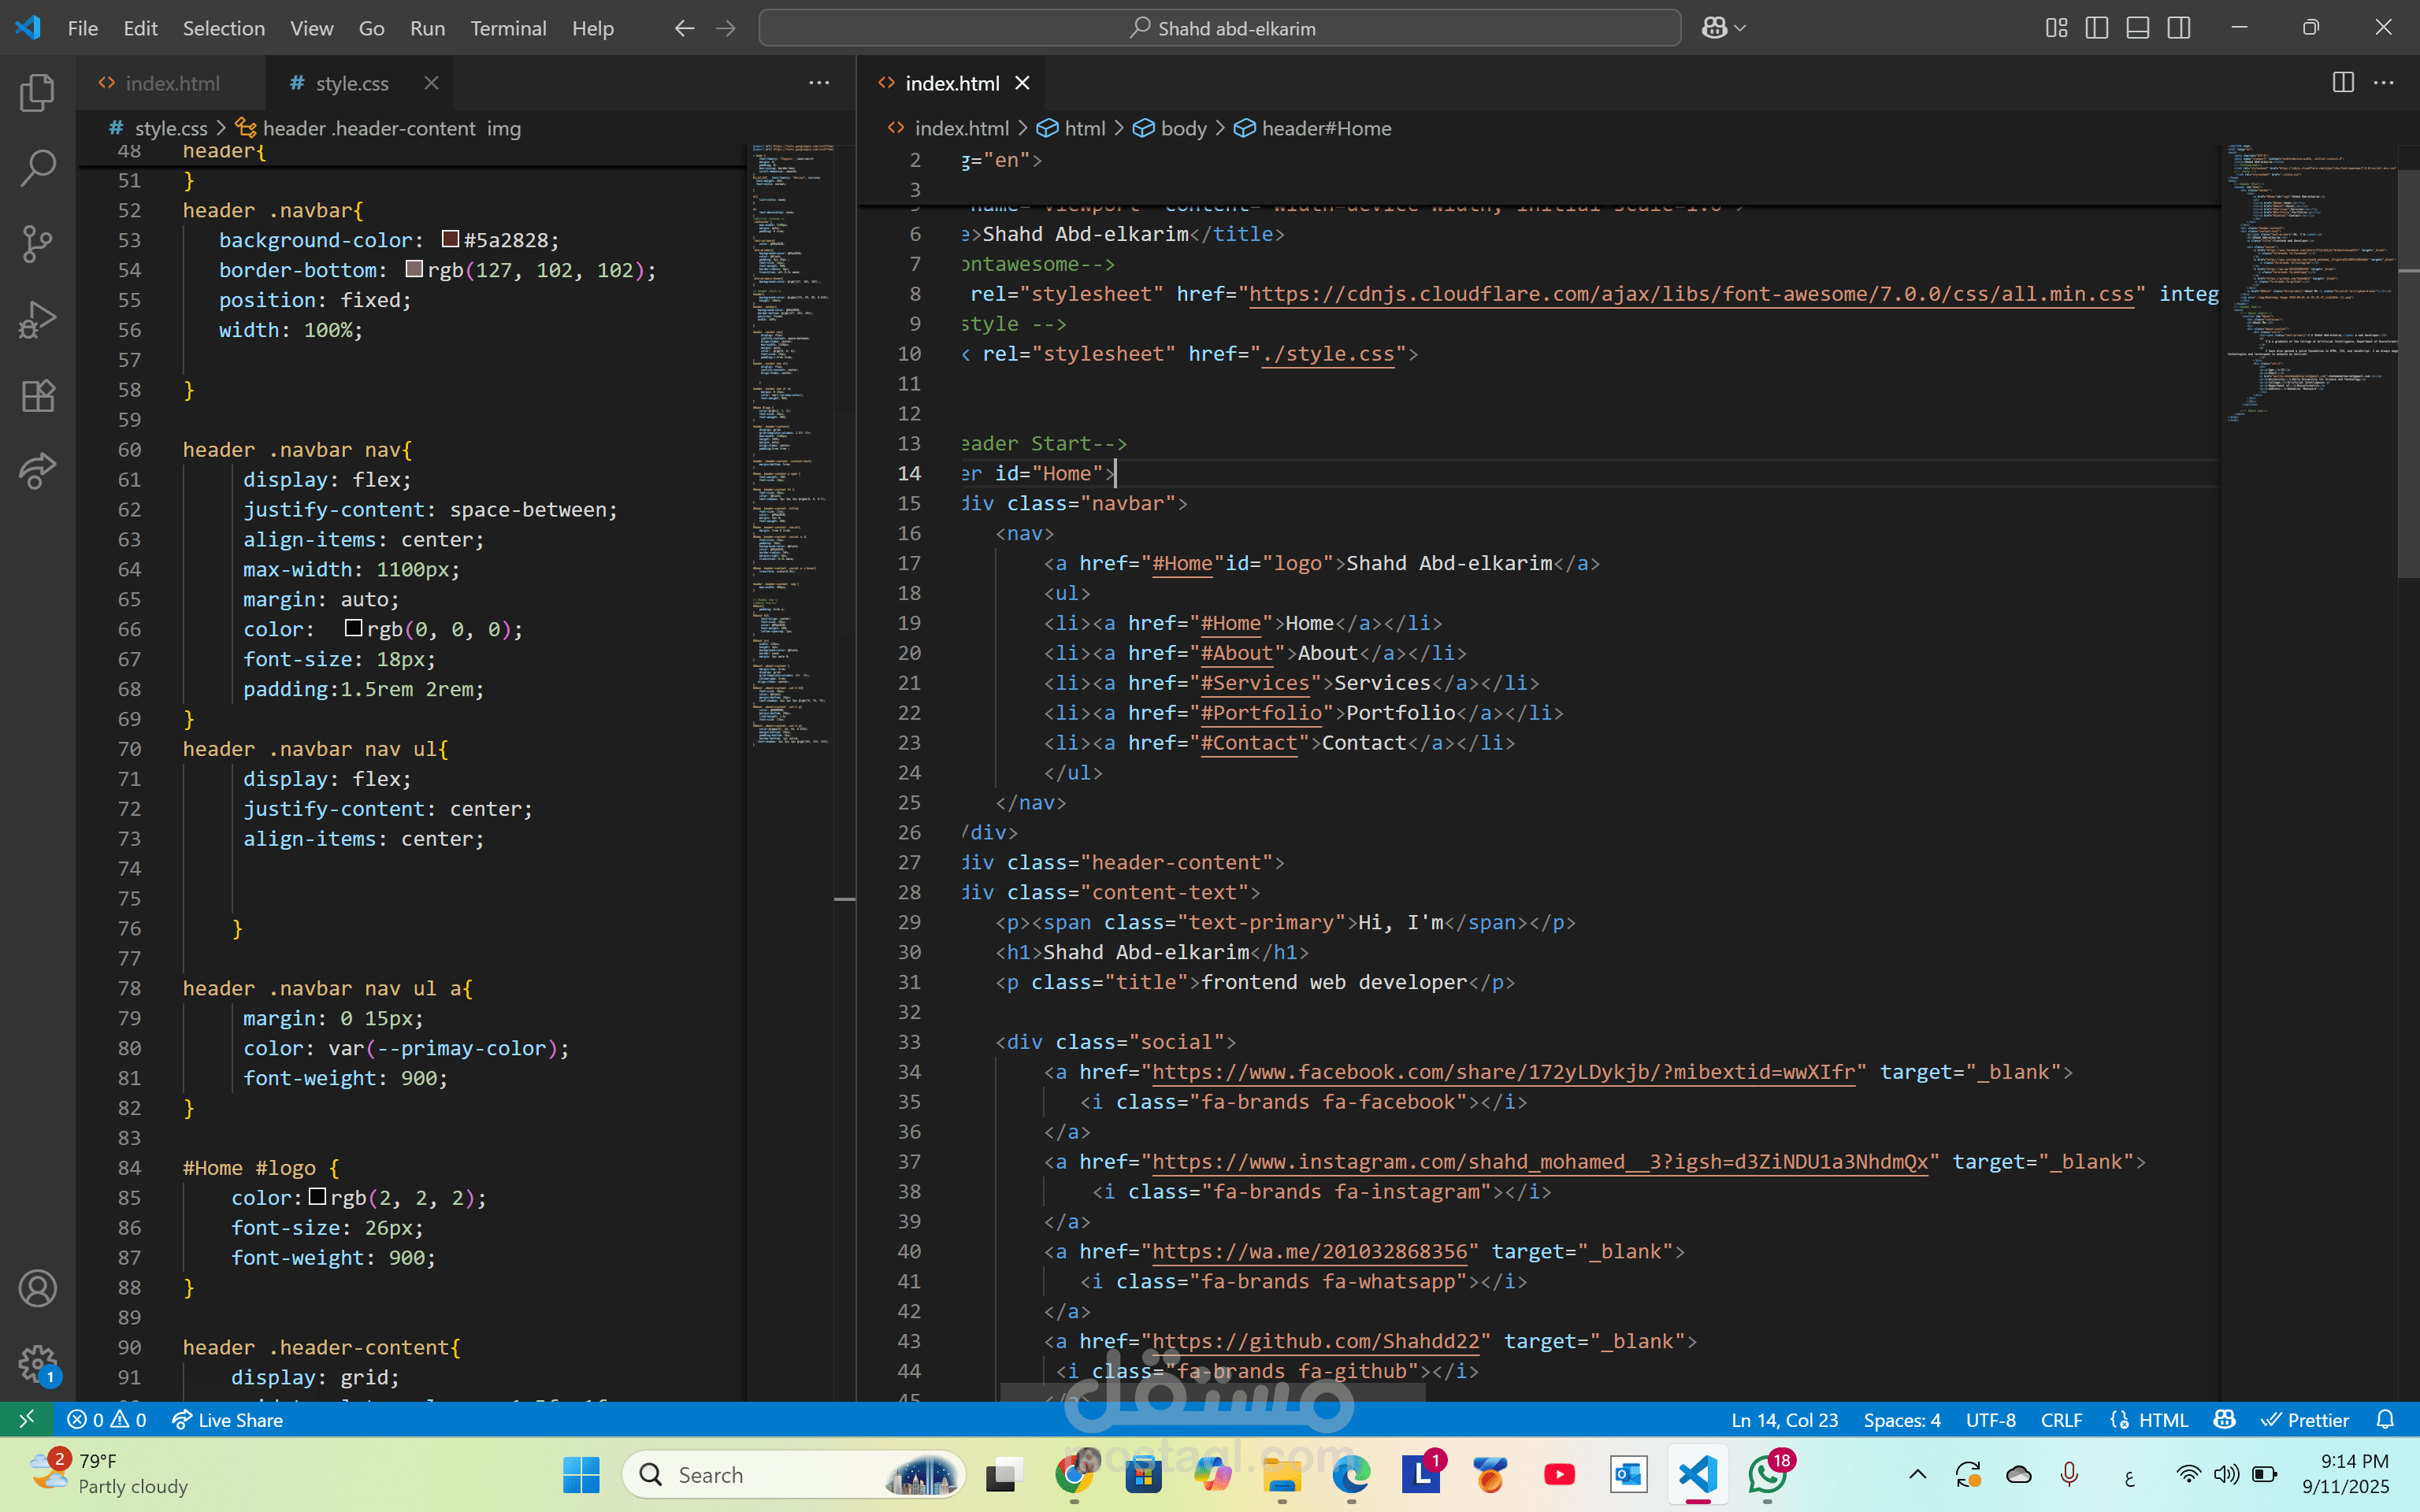2420x1512 pixels.
Task: Switch to the style.css tab
Action: (351, 84)
